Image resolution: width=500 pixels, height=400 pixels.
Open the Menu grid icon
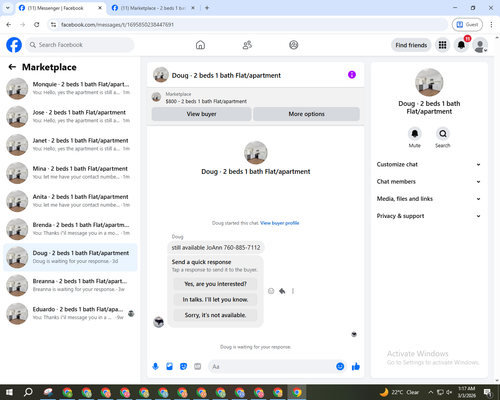442,45
